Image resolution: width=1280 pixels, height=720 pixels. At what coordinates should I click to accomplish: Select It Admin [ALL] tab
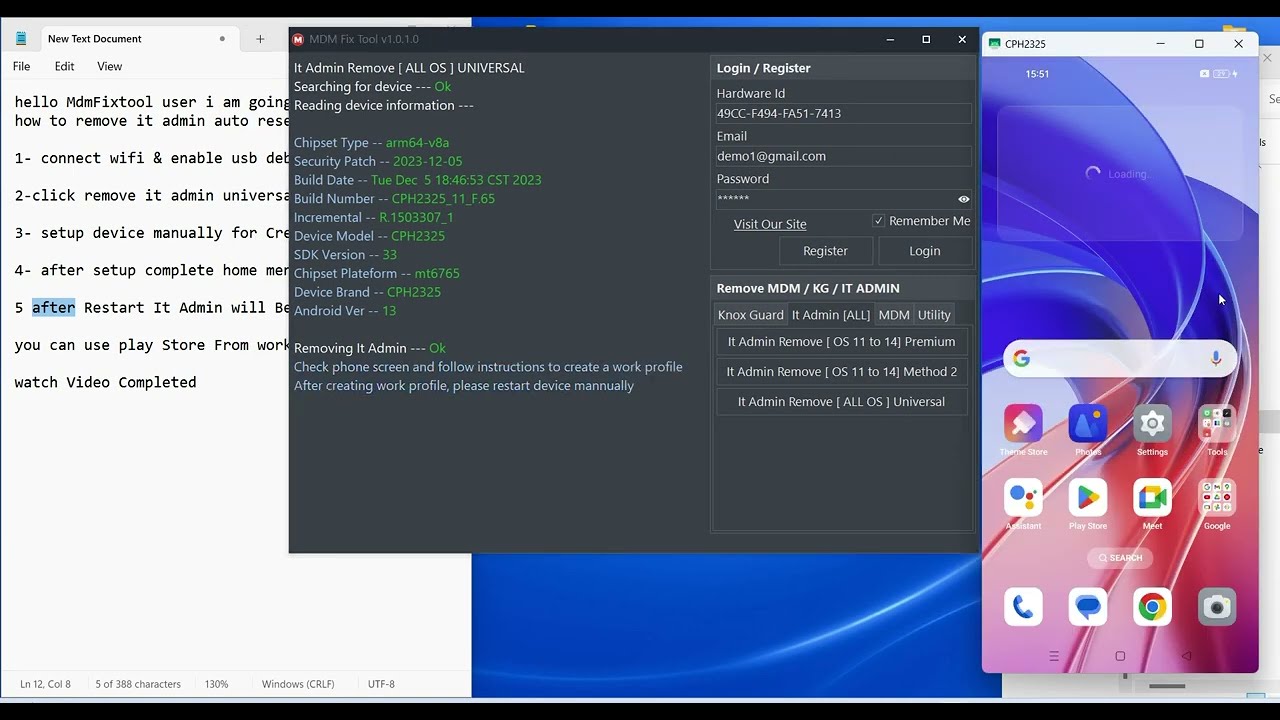(x=831, y=315)
